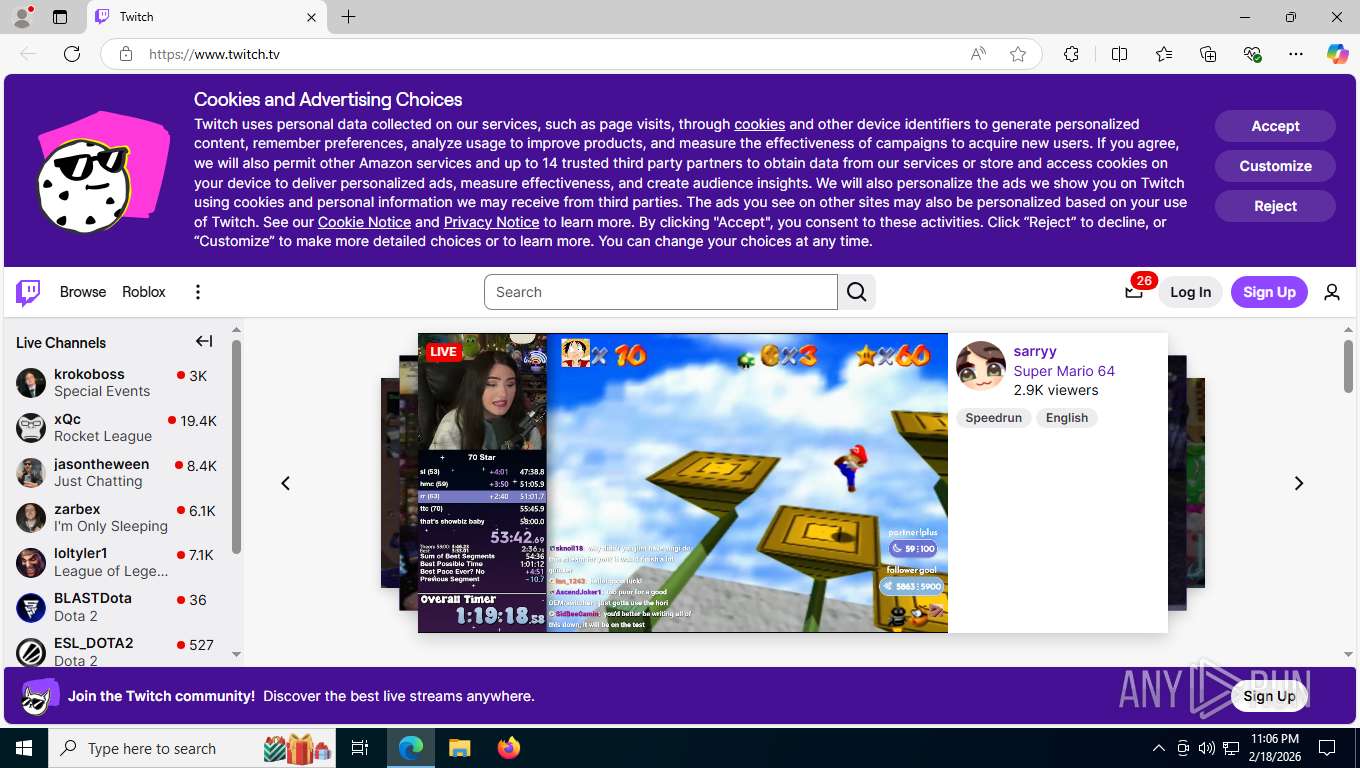This screenshot has width=1360, height=768.
Task: Open File Explorer from taskbar
Action: coord(459,748)
